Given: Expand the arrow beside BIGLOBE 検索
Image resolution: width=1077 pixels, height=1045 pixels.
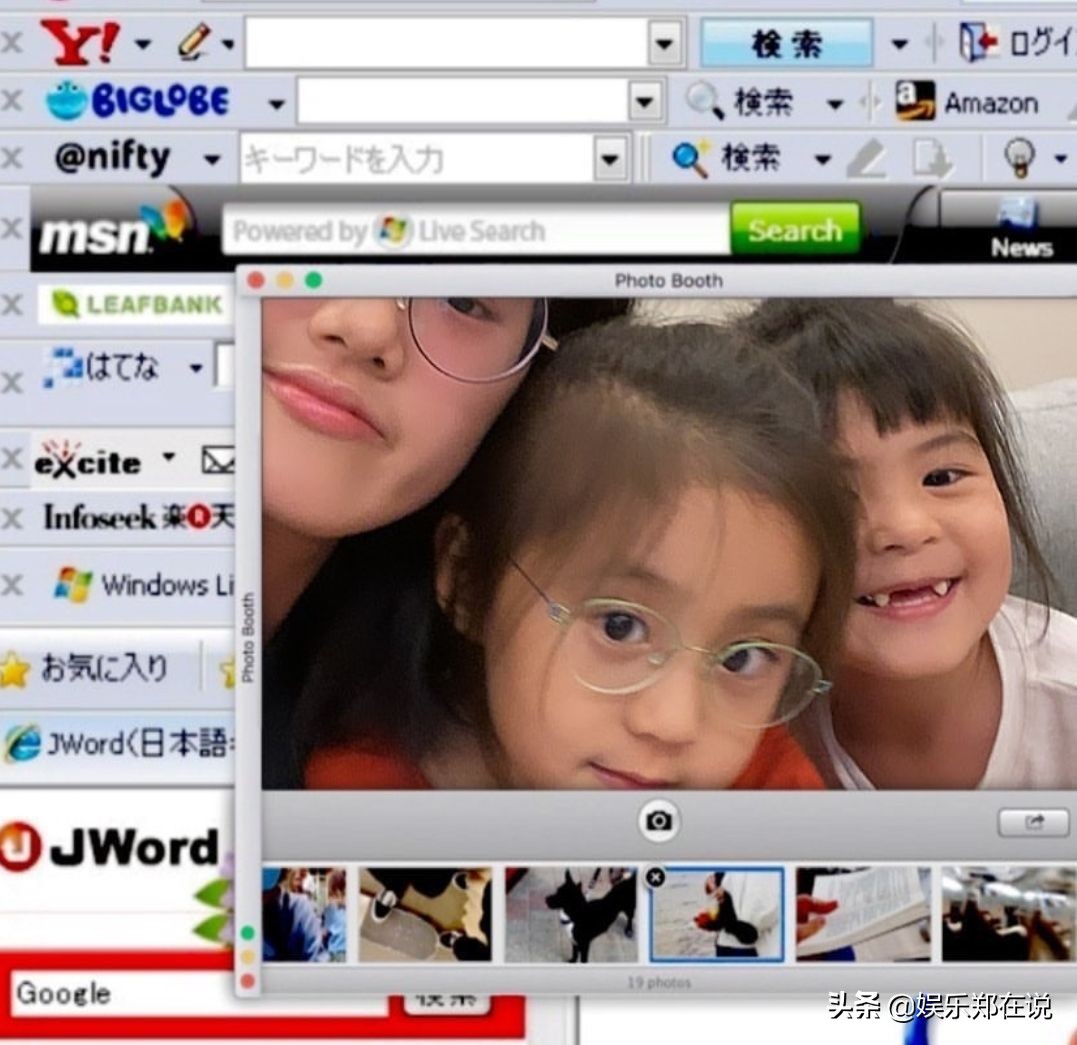Looking at the screenshot, I should [835, 104].
